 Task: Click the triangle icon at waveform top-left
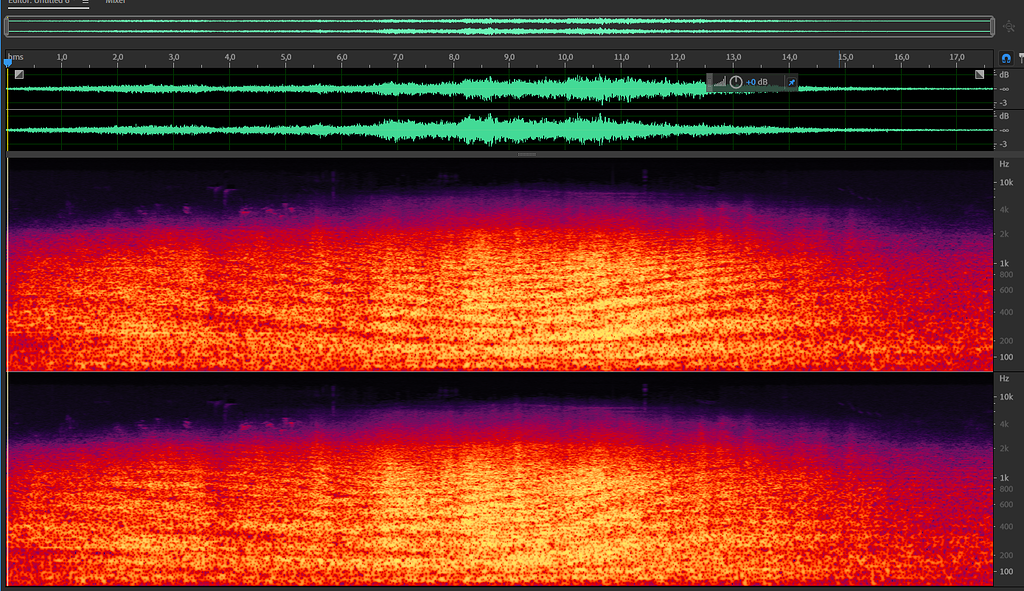tap(18, 73)
